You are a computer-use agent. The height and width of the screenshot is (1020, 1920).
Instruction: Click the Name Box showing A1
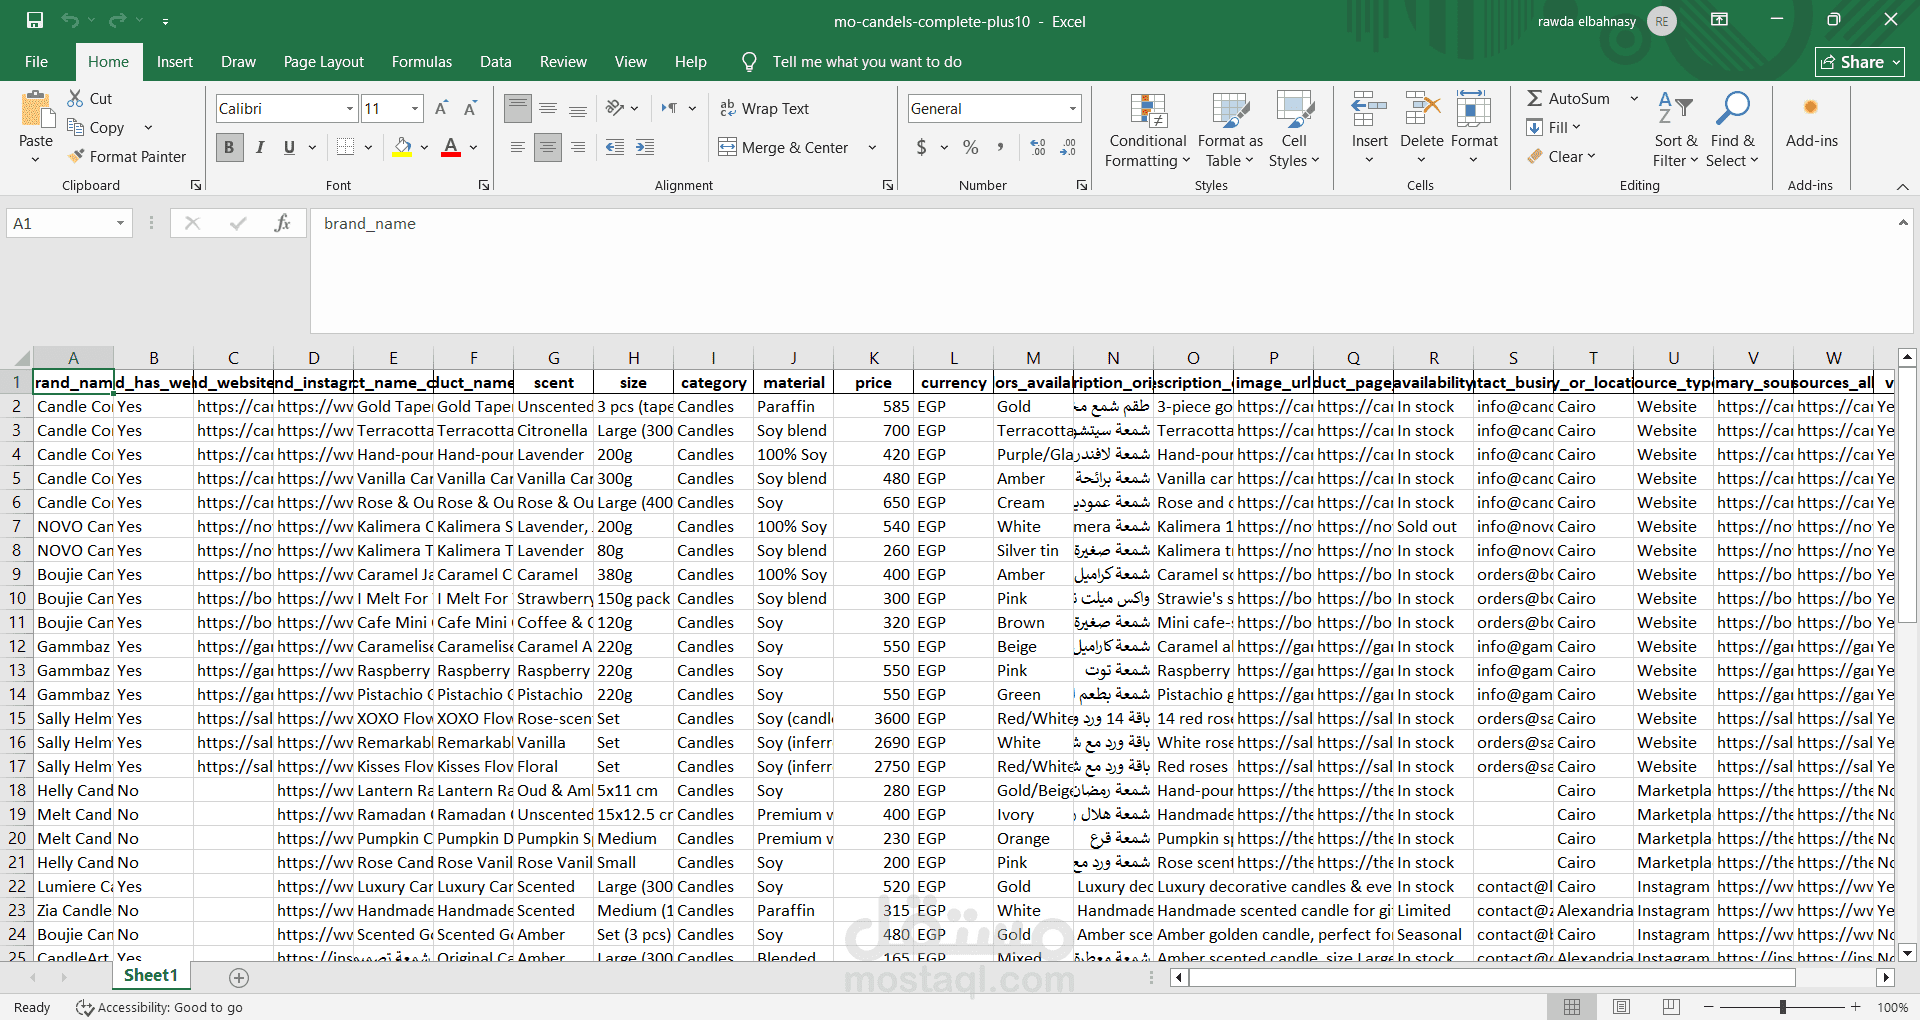[60, 223]
